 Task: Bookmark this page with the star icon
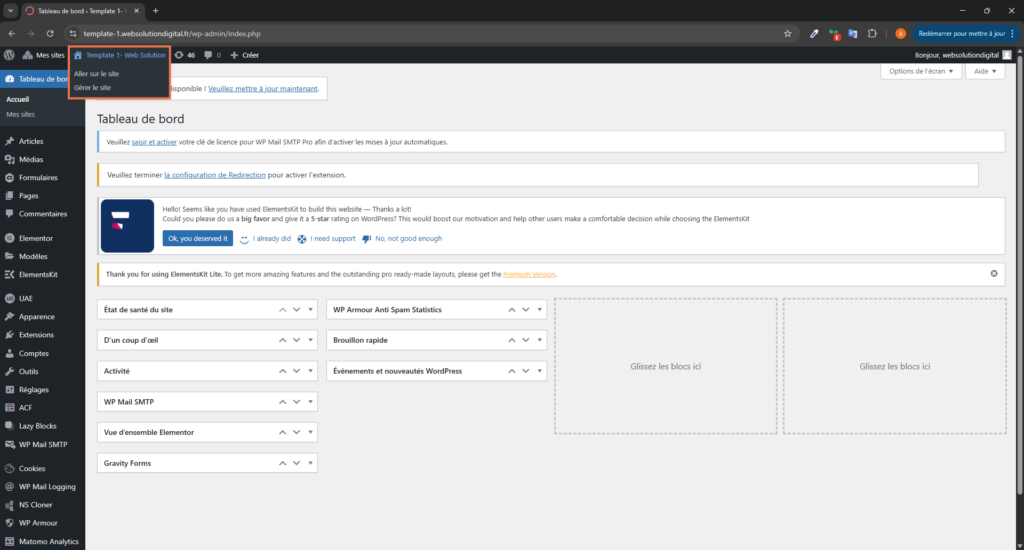788,33
